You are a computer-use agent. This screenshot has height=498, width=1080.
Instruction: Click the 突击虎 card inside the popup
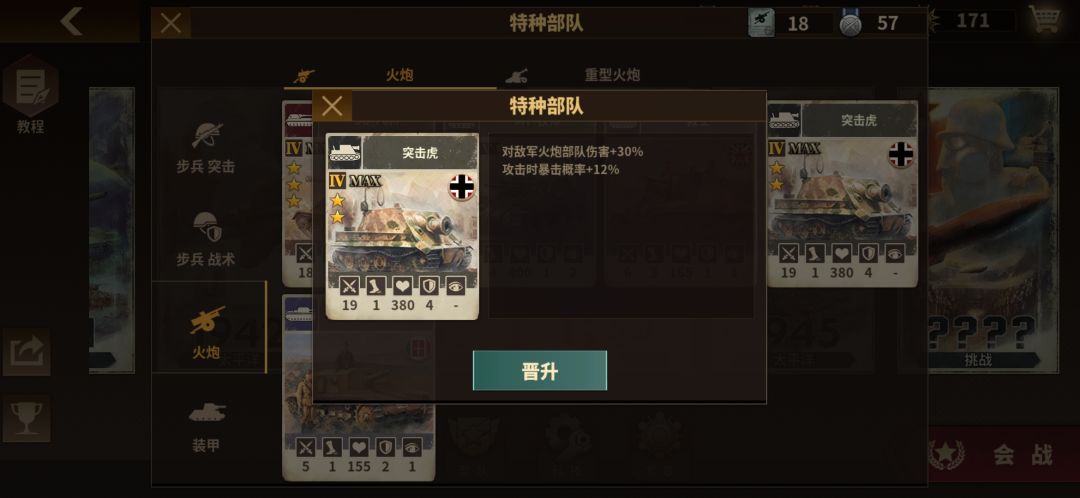pos(402,227)
